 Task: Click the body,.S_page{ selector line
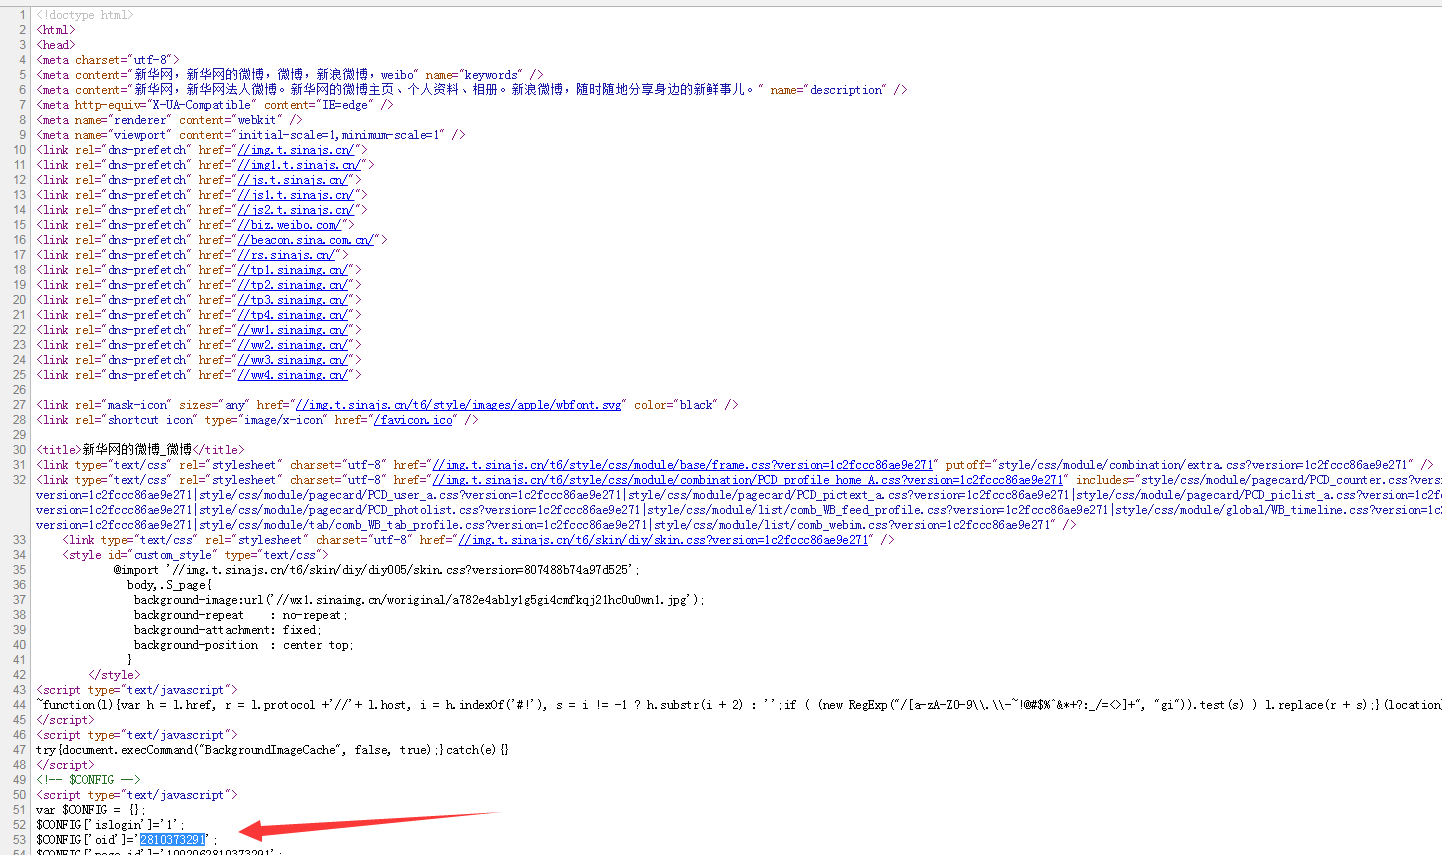coord(169,585)
